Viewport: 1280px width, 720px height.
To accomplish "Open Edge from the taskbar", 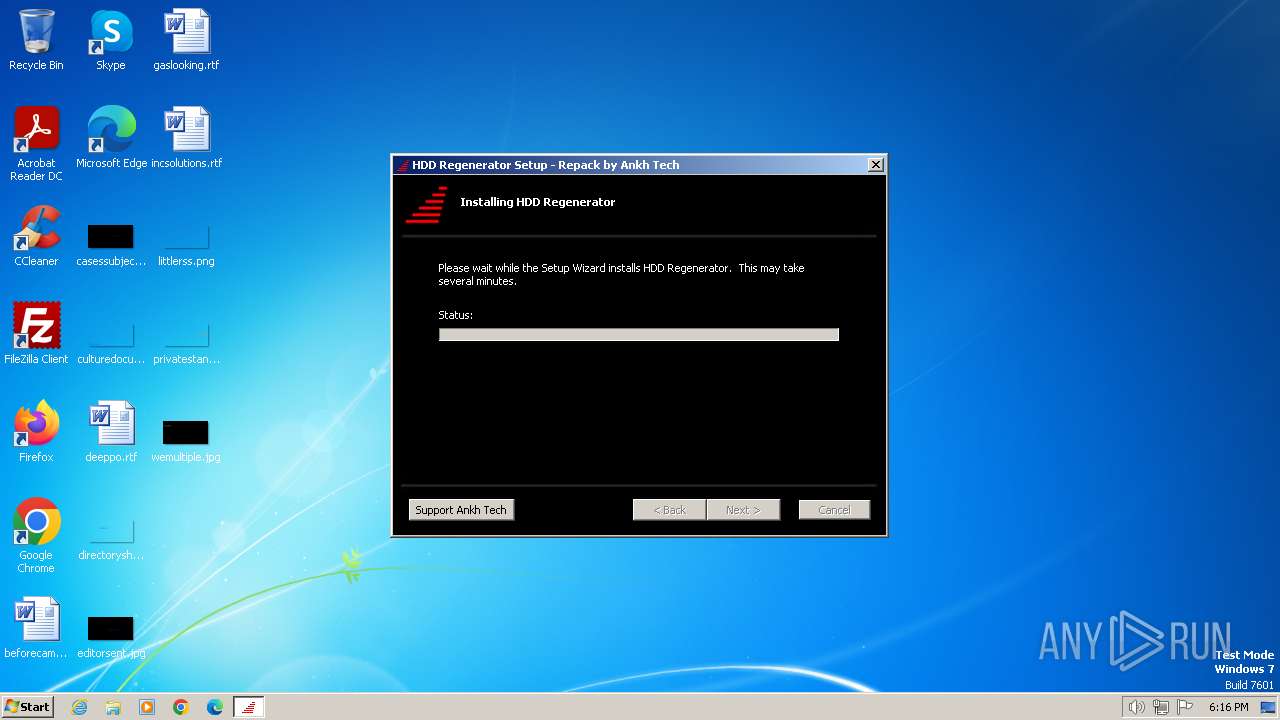I will point(215,707).
